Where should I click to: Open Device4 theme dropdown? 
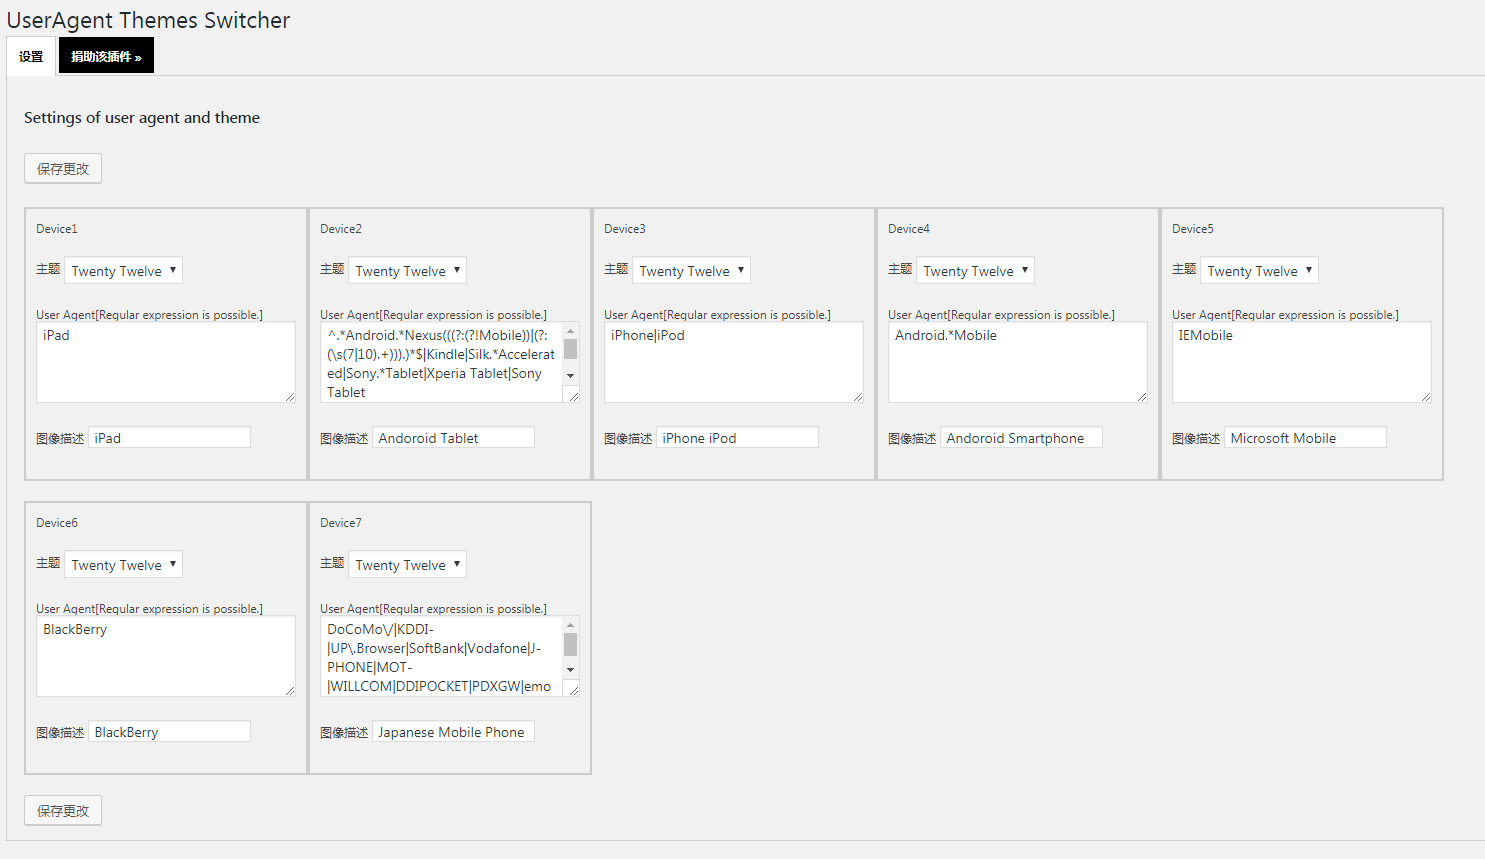pyautogui.click(x=975, y=270)
